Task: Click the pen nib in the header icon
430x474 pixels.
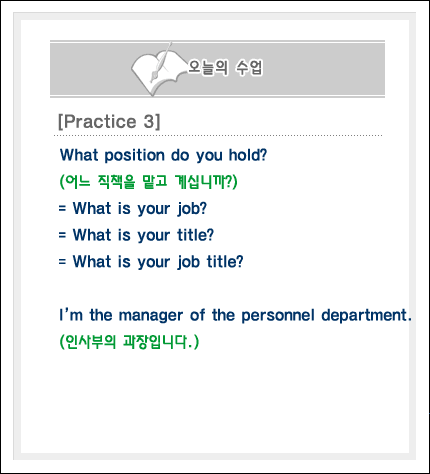Action: [x=154, y=77]
